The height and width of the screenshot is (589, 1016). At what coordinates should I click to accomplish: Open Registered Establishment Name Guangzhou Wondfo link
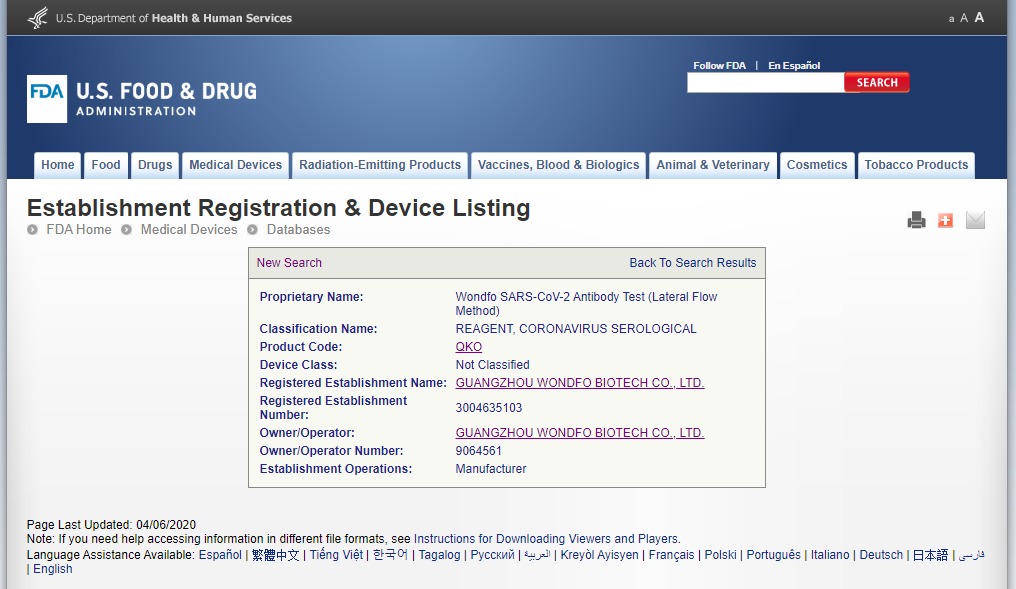579,383
